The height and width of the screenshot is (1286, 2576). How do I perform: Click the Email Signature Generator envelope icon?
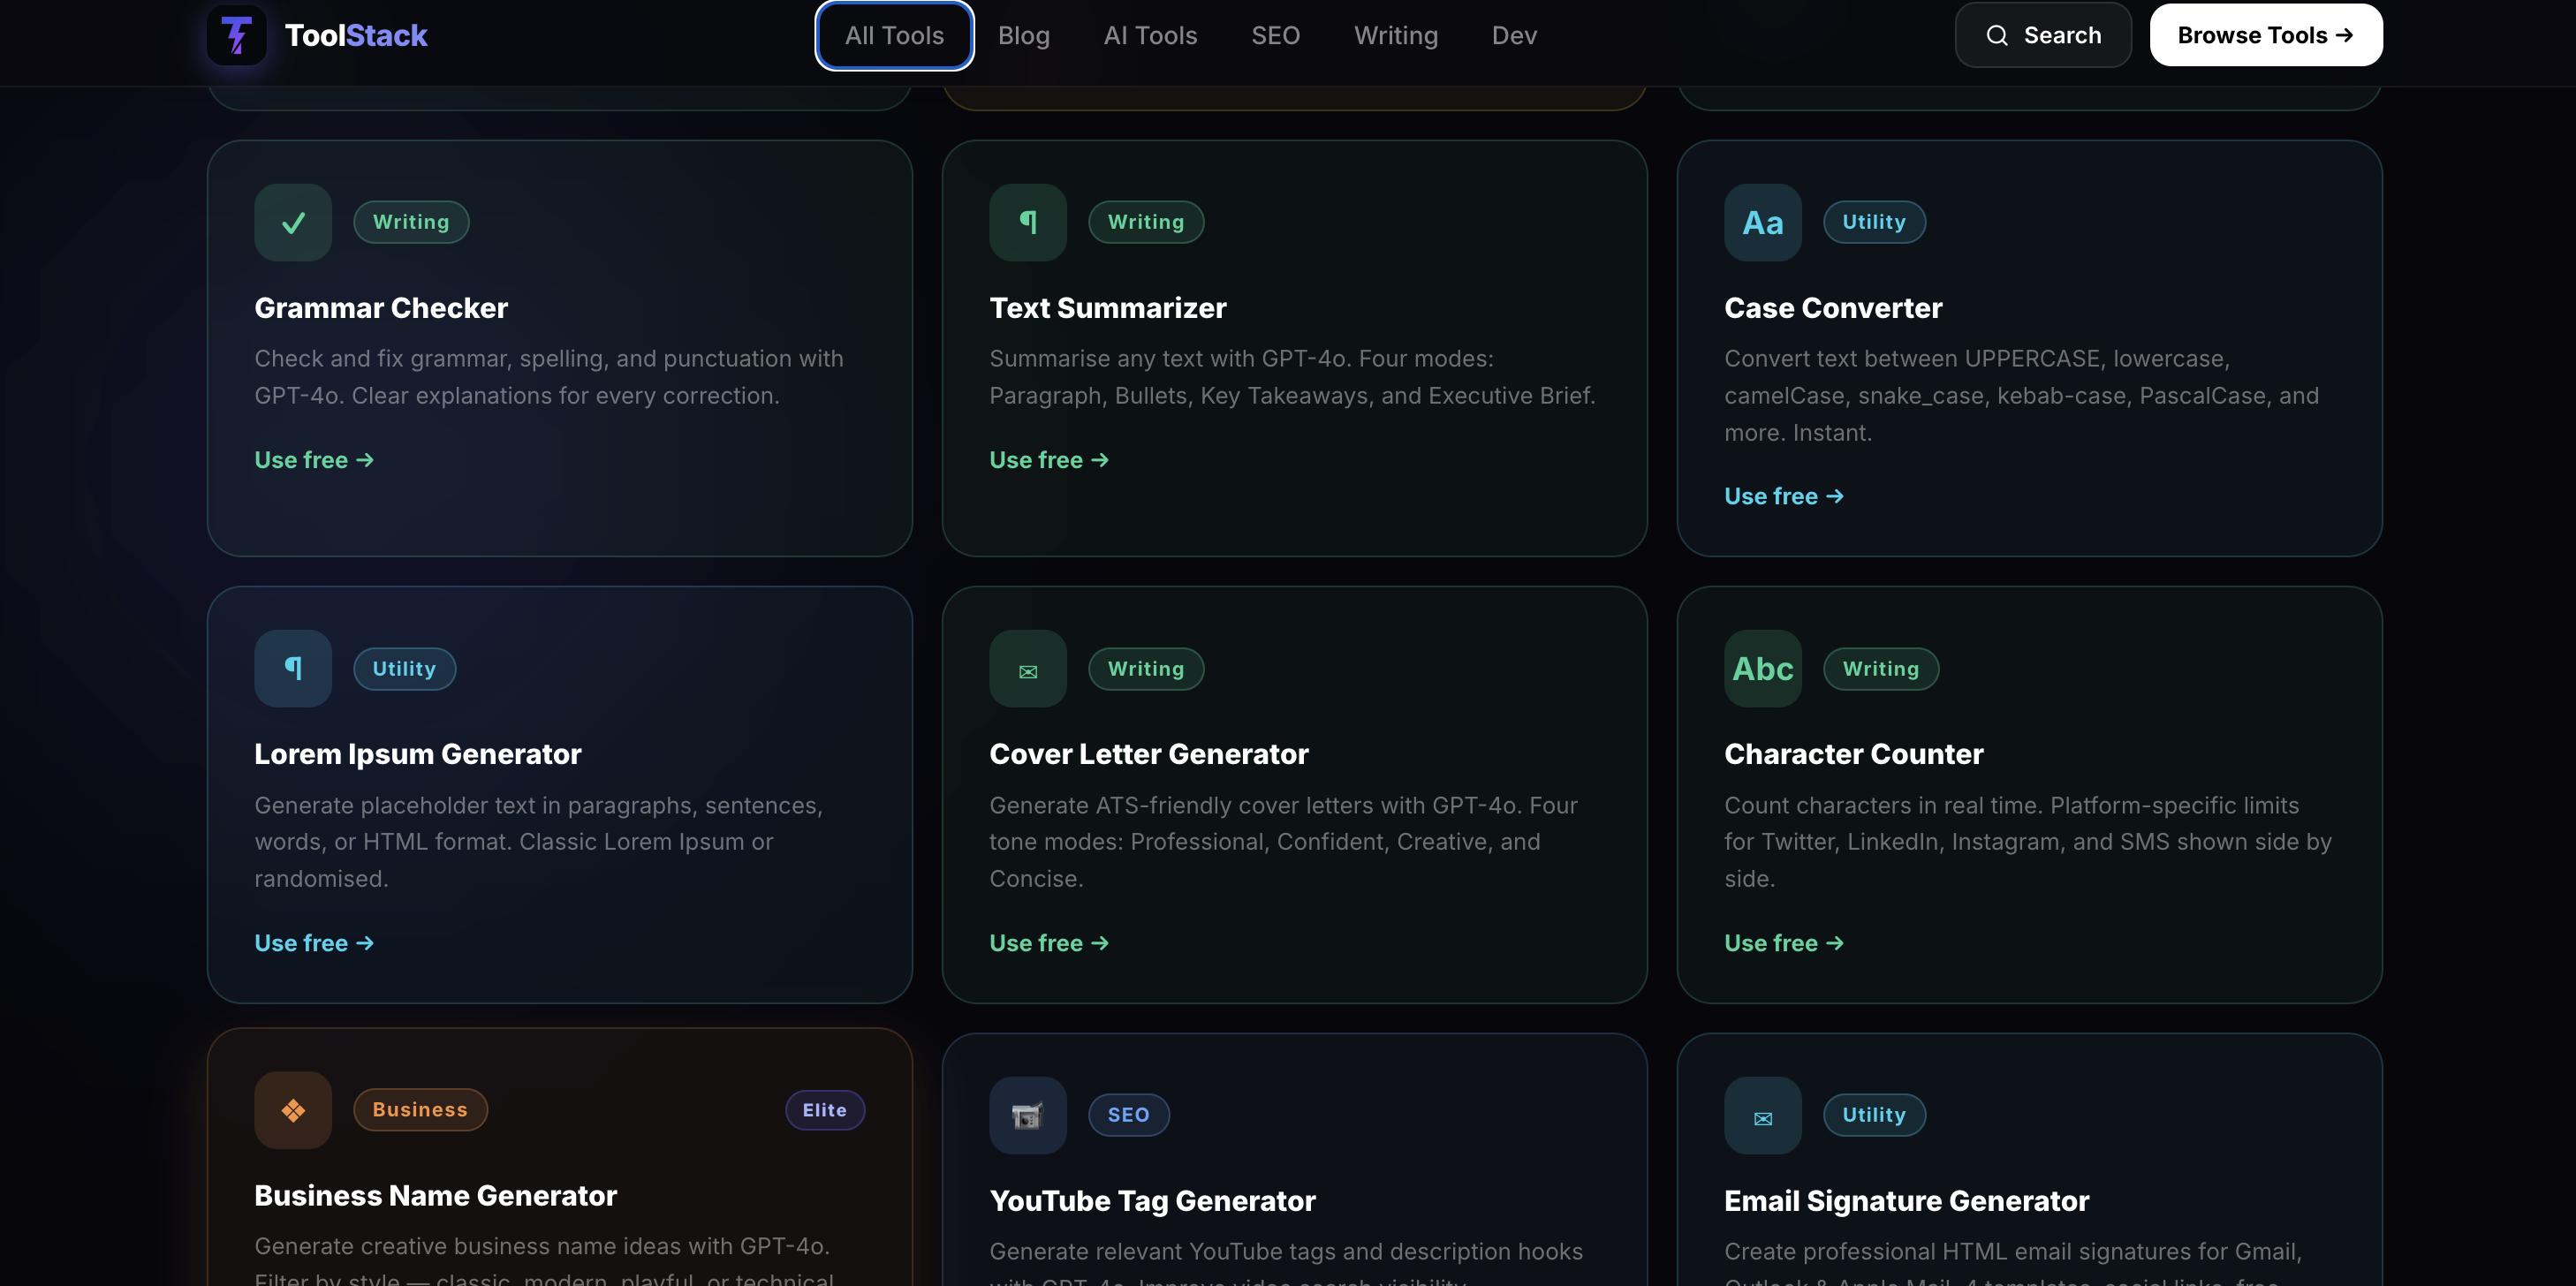pyautogui.click(x=1762, y=1115)
